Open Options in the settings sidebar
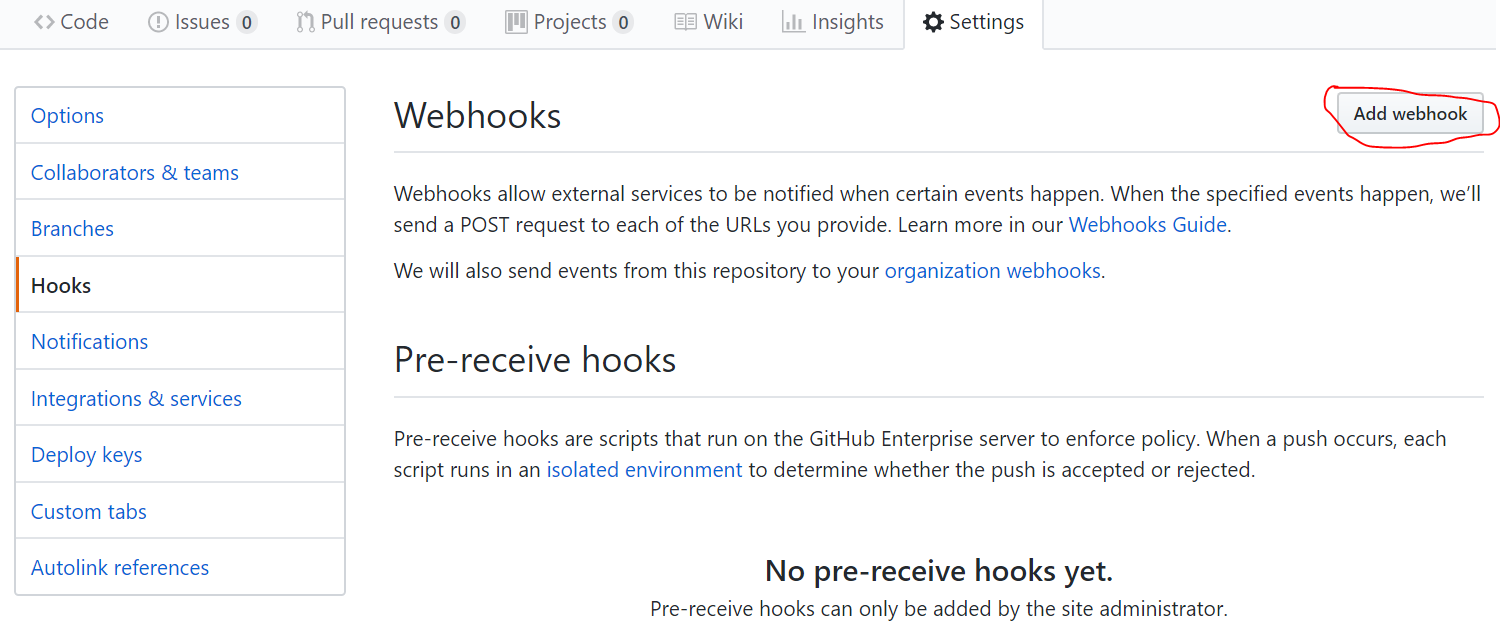This screenshot has height=641, width=1500. click(180, 116)
